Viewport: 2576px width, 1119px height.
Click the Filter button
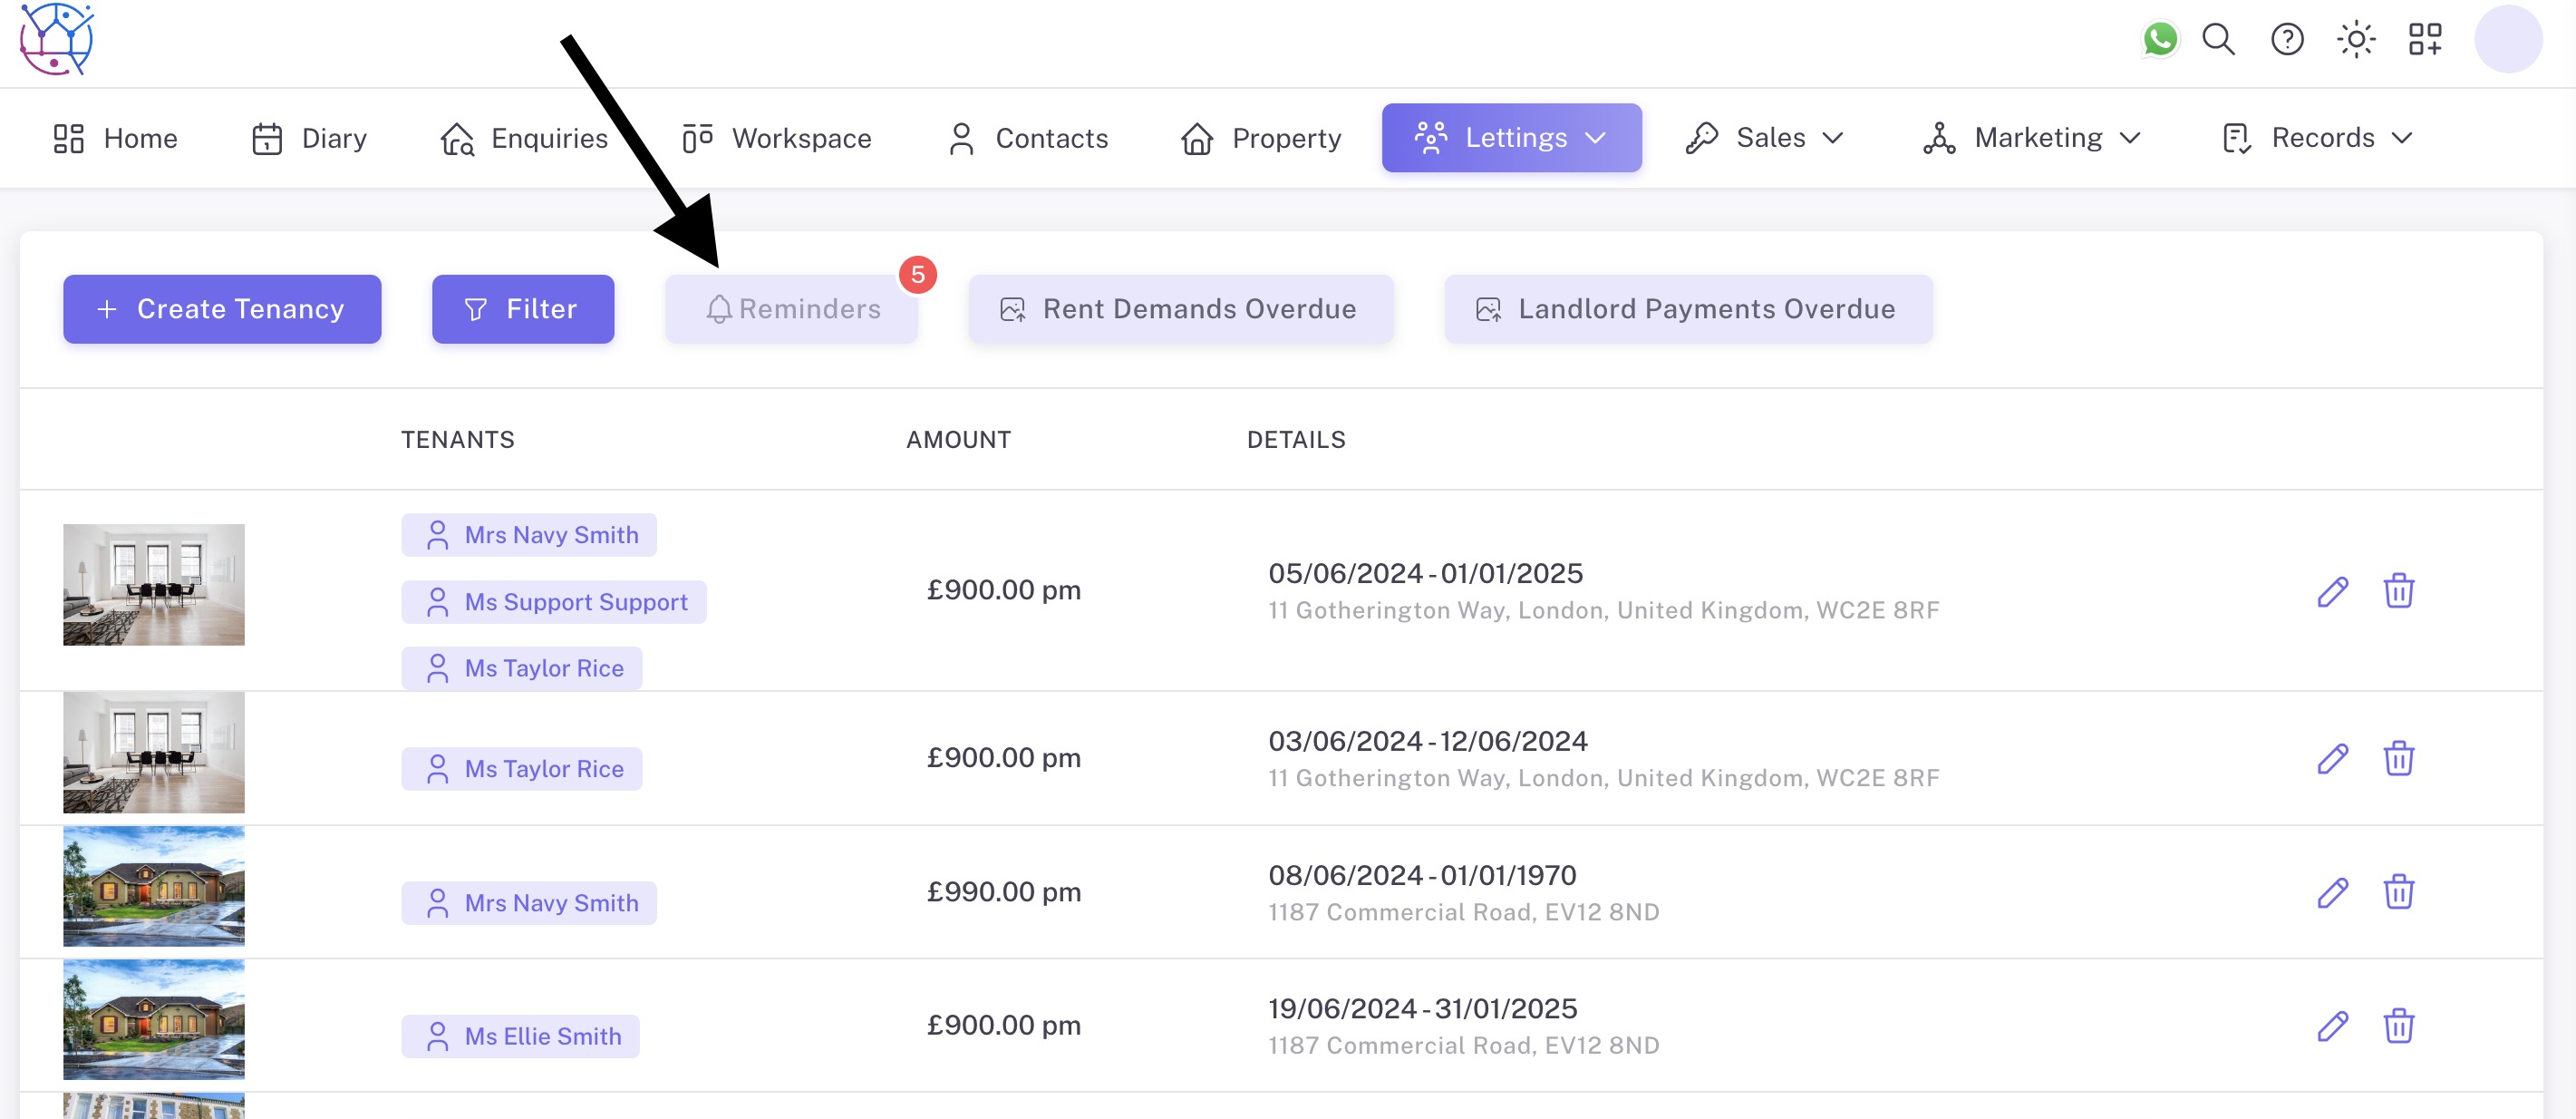click(522, 309)
